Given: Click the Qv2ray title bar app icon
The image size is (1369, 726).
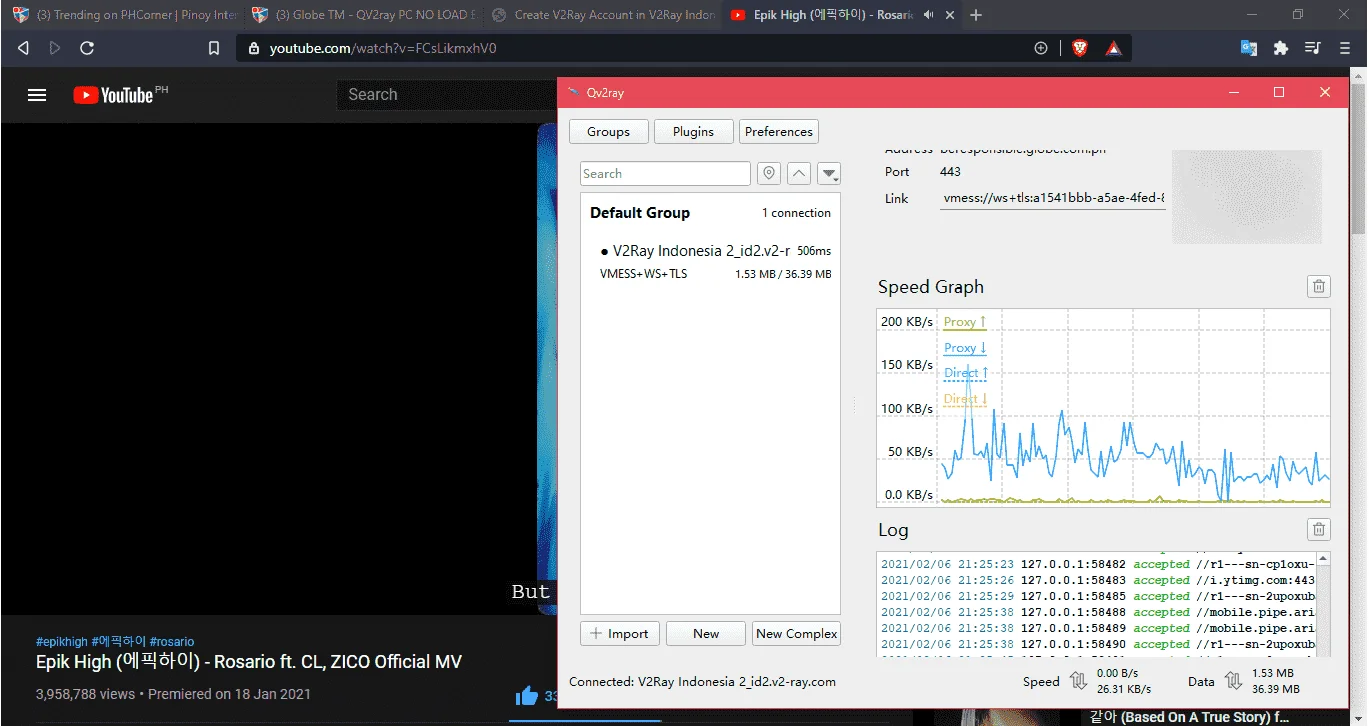Looking at the screenshot, I should coord(573,92).
